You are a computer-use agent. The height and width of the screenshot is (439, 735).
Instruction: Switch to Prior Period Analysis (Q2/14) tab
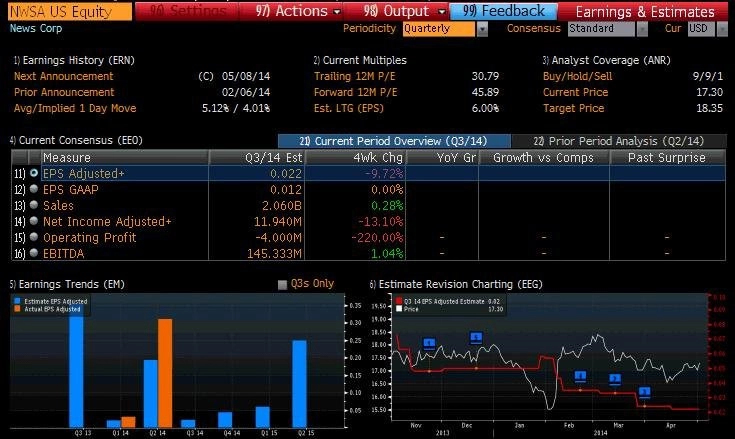pyautogui.click(x=619, y=141)
